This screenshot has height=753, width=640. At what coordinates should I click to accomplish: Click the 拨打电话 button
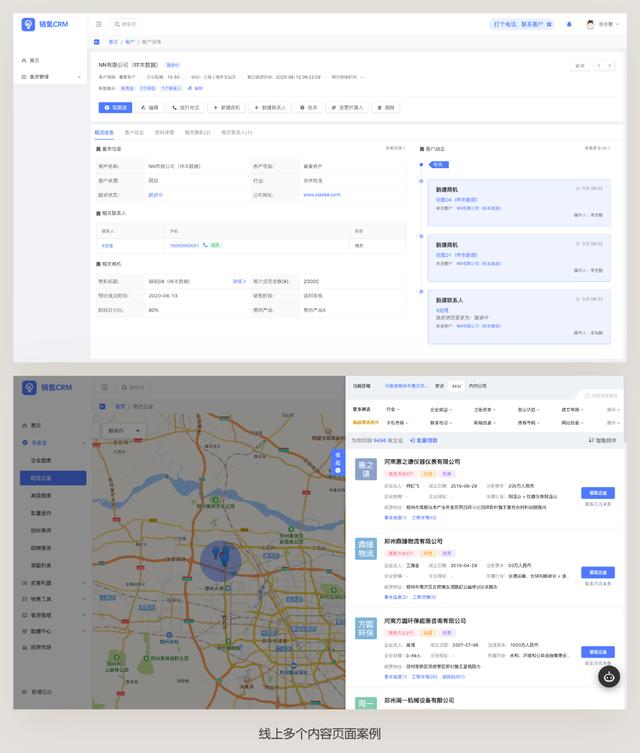pyautogui.click(x=185, y=108)
